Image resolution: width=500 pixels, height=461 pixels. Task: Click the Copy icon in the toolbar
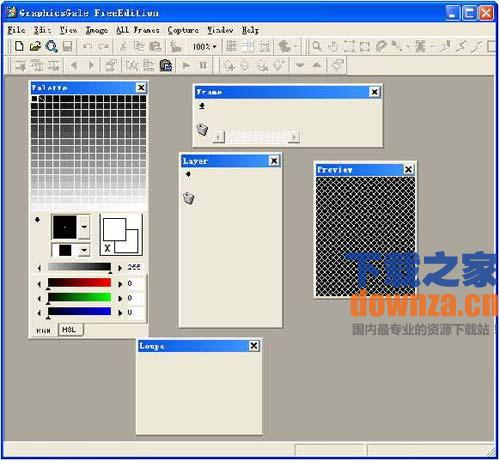(139, 46)
